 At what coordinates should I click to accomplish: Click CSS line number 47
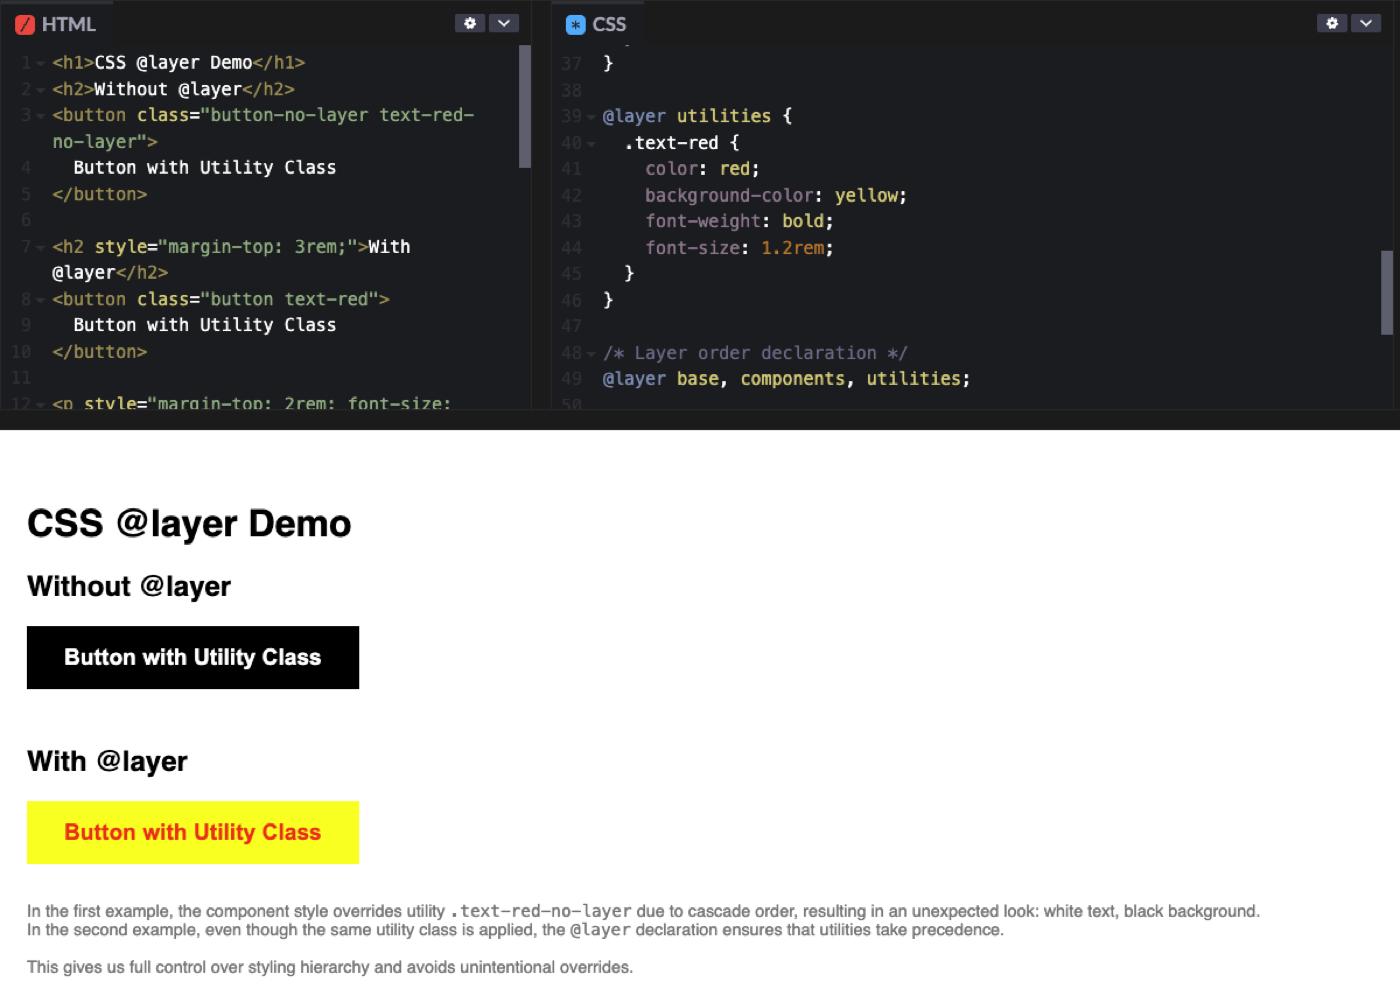coord(571,326)
